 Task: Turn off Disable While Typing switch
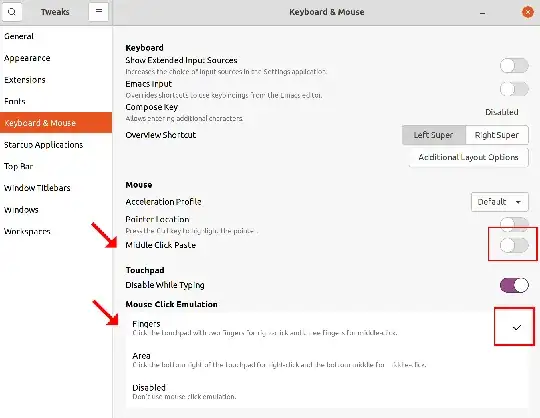[x=514, y=285]
